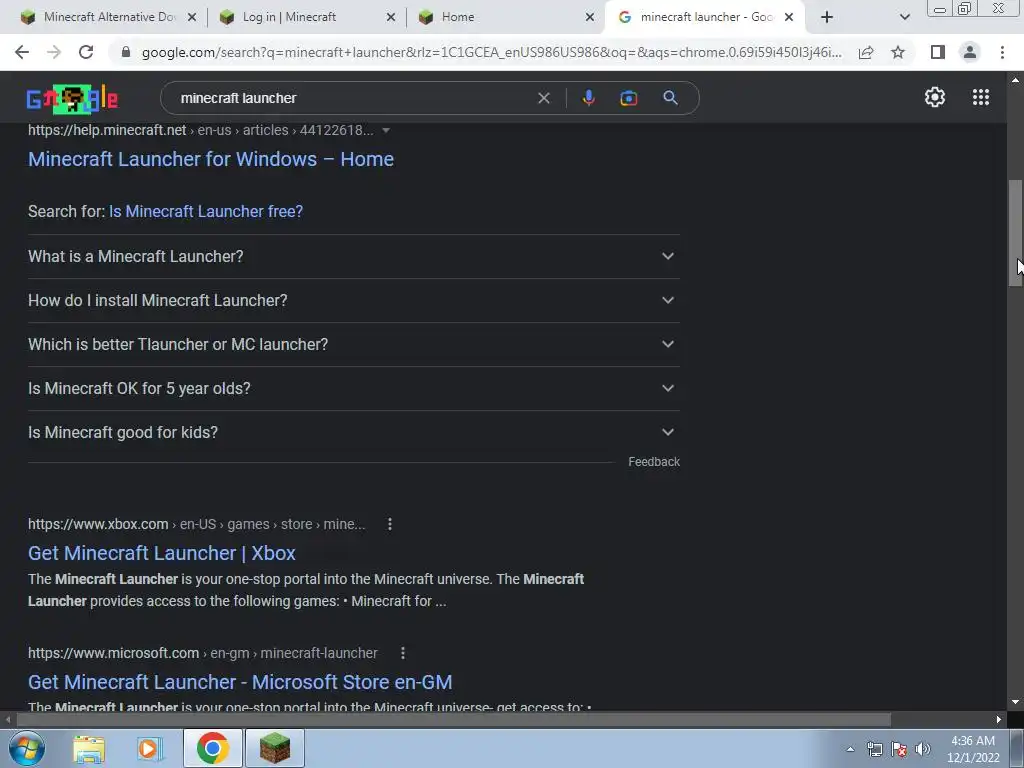Expand 'What is a Minecraft Launcher?'
This screenshot has height=768, width=1024.
[353, 257]
